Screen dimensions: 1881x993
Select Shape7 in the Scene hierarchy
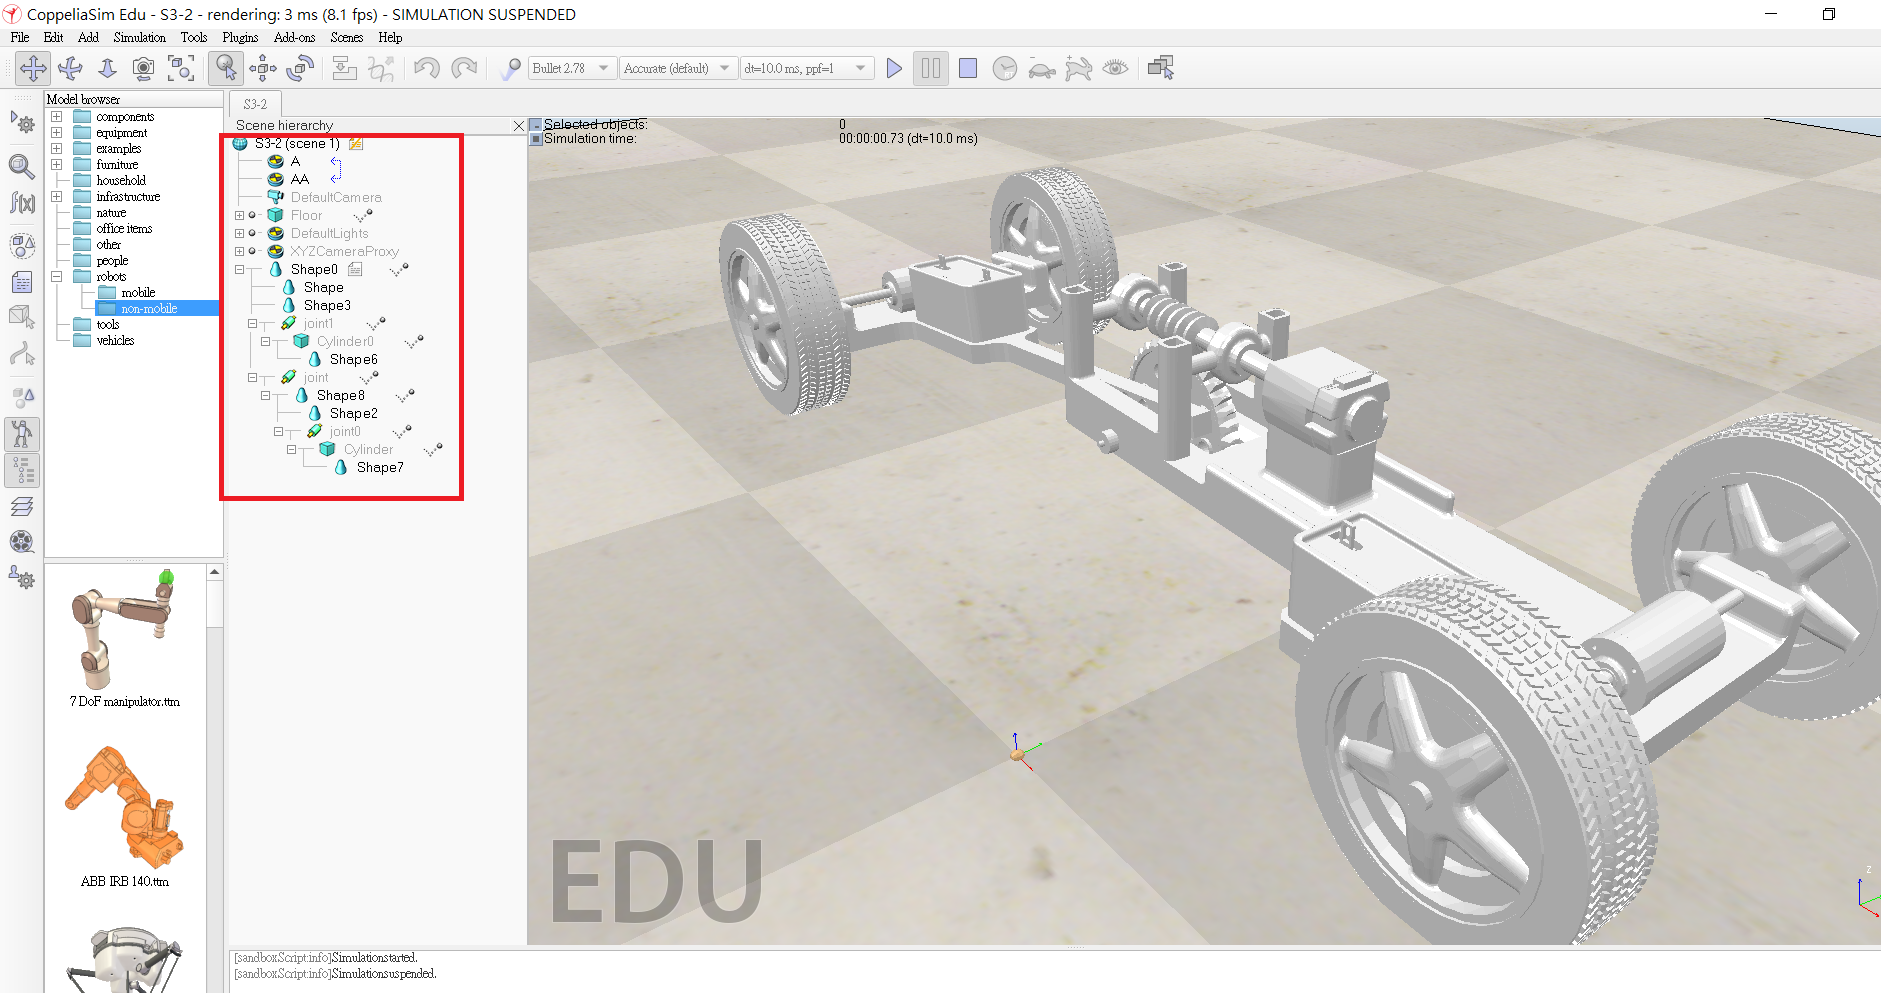tap(380, 468)
